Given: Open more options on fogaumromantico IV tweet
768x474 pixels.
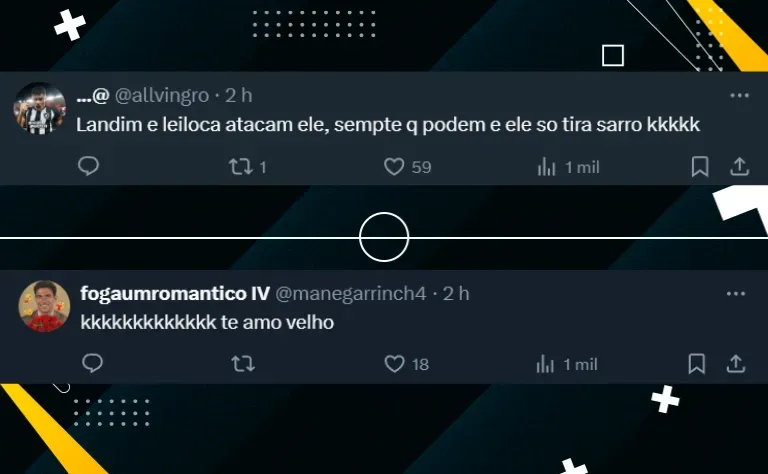Looking at the screenshot, I should (736, 294).
